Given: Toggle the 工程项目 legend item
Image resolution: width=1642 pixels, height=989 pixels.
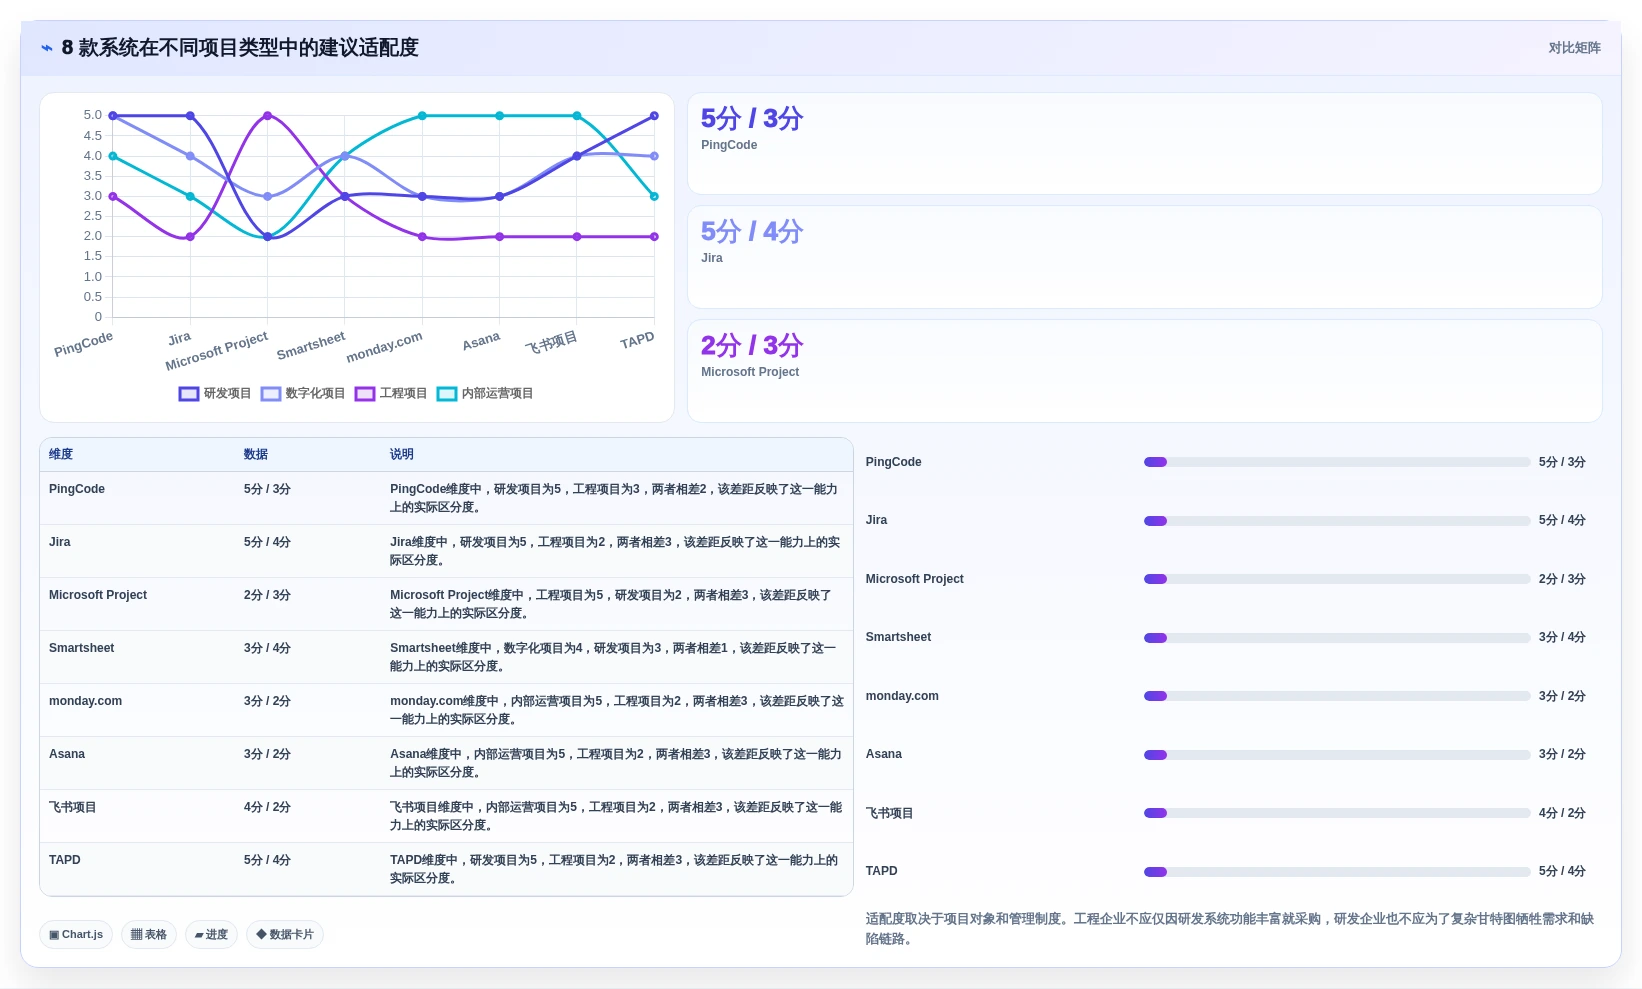Looking at the screenshot, I should pos(391,394).
